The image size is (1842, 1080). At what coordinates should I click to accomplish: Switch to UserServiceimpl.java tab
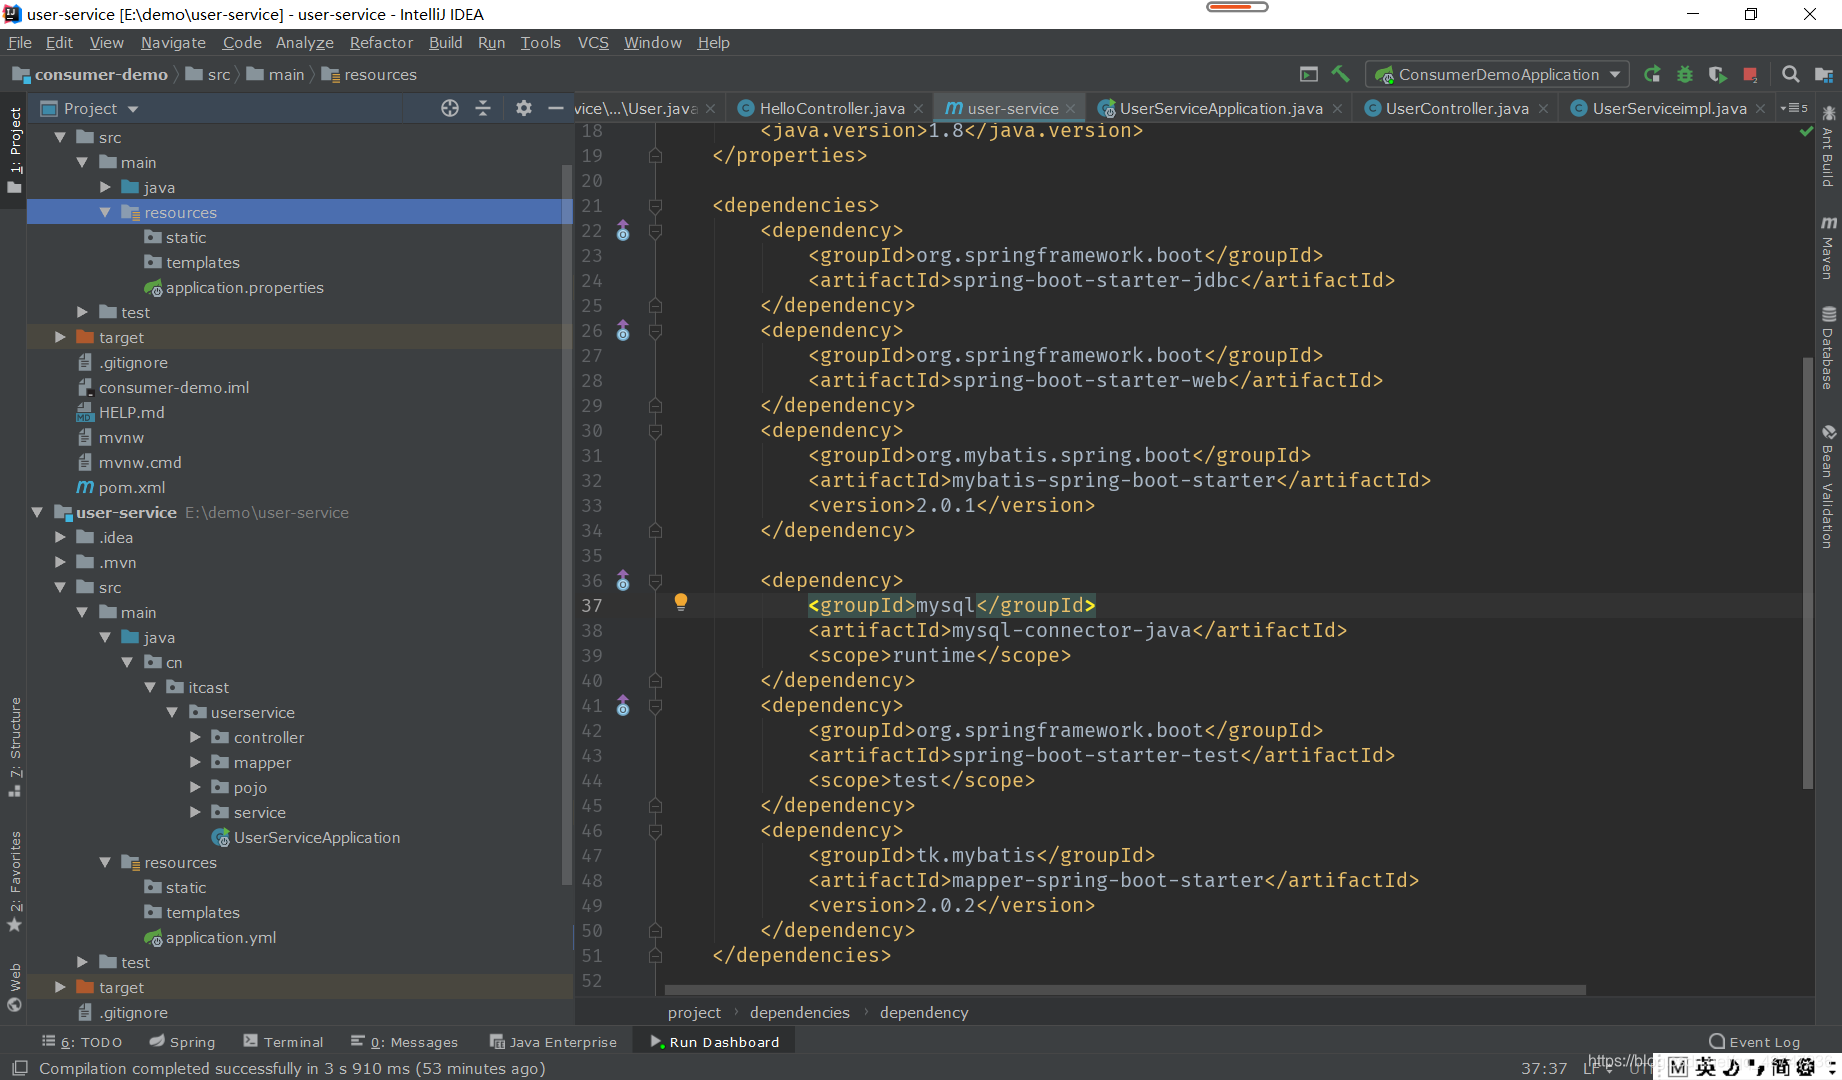tap(1668, 108)
